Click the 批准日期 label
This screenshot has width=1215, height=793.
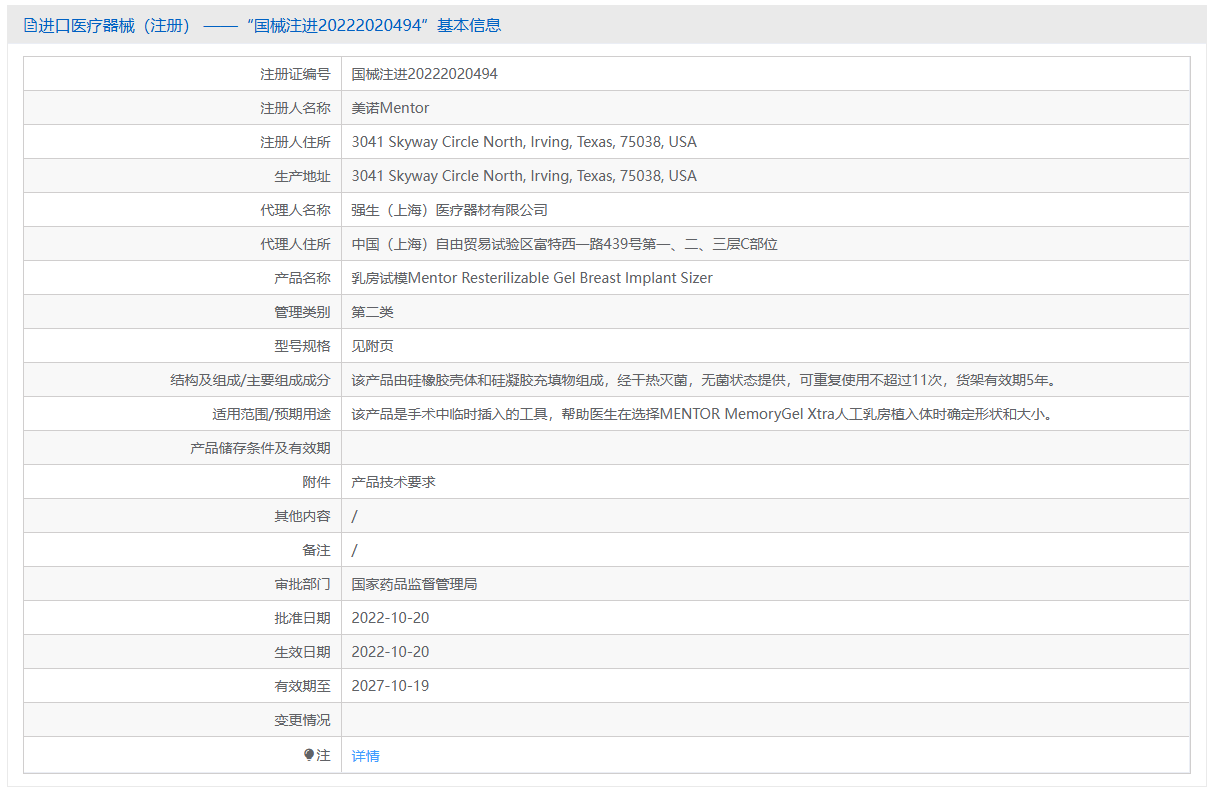(302, 618)
